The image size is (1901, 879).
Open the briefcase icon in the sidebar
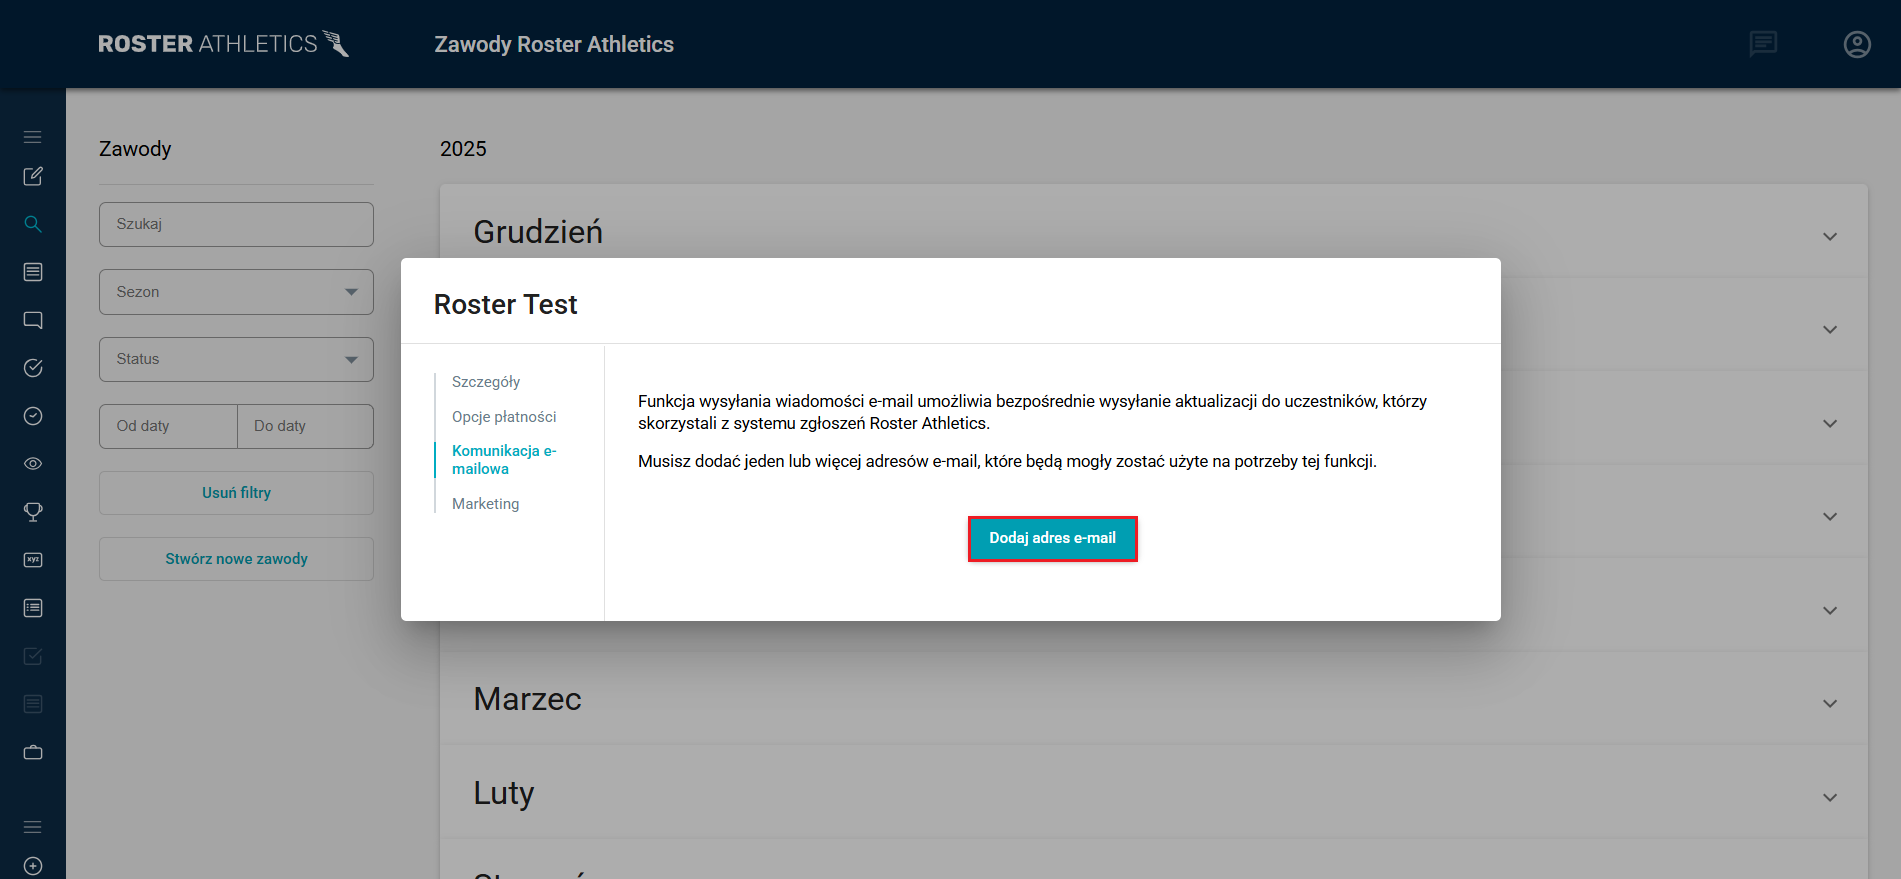coord(33,752)
